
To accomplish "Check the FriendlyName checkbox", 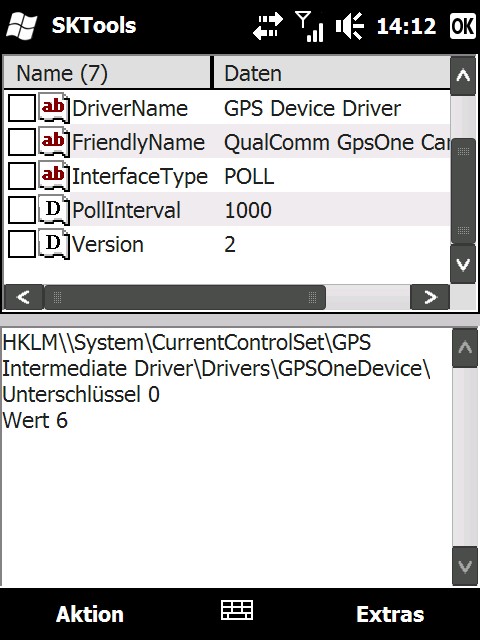I will (22, 142).
